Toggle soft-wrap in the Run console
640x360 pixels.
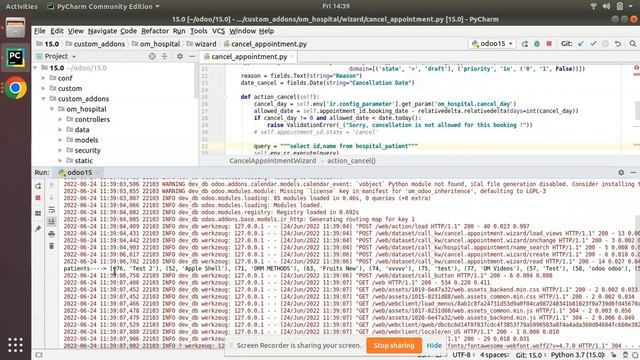51,210
